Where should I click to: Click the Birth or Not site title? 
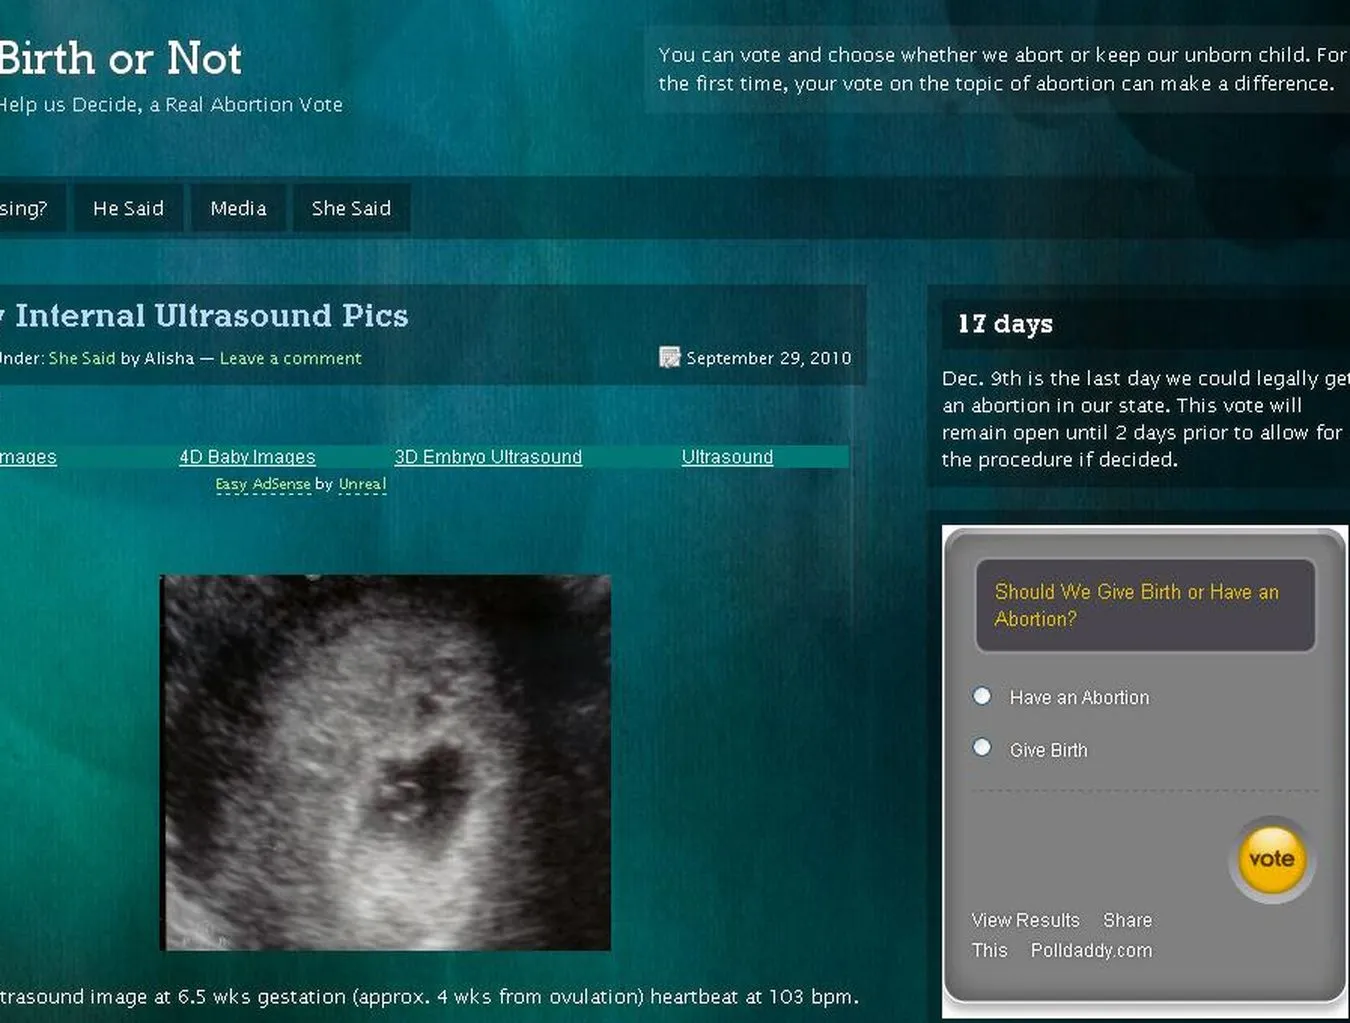pos(120,59)
